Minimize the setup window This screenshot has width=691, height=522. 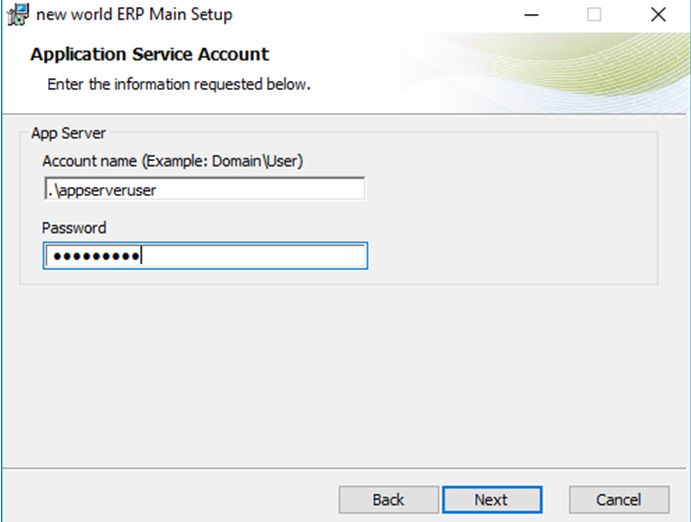pos(531,15)
